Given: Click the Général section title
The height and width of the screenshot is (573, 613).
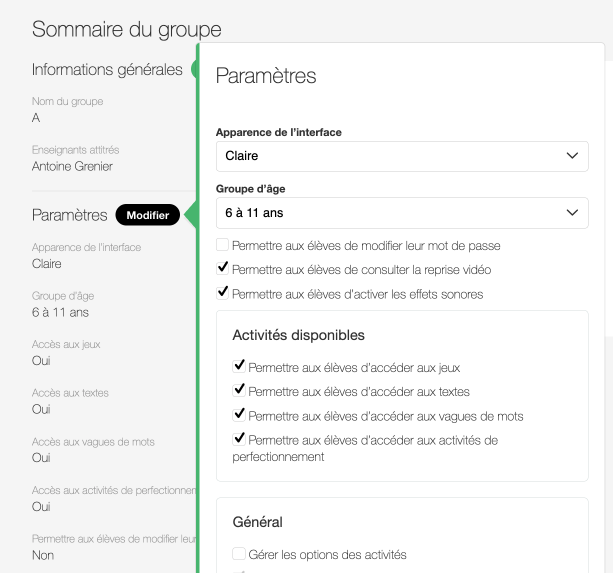Looking at the screenshot, I should 257,521.
